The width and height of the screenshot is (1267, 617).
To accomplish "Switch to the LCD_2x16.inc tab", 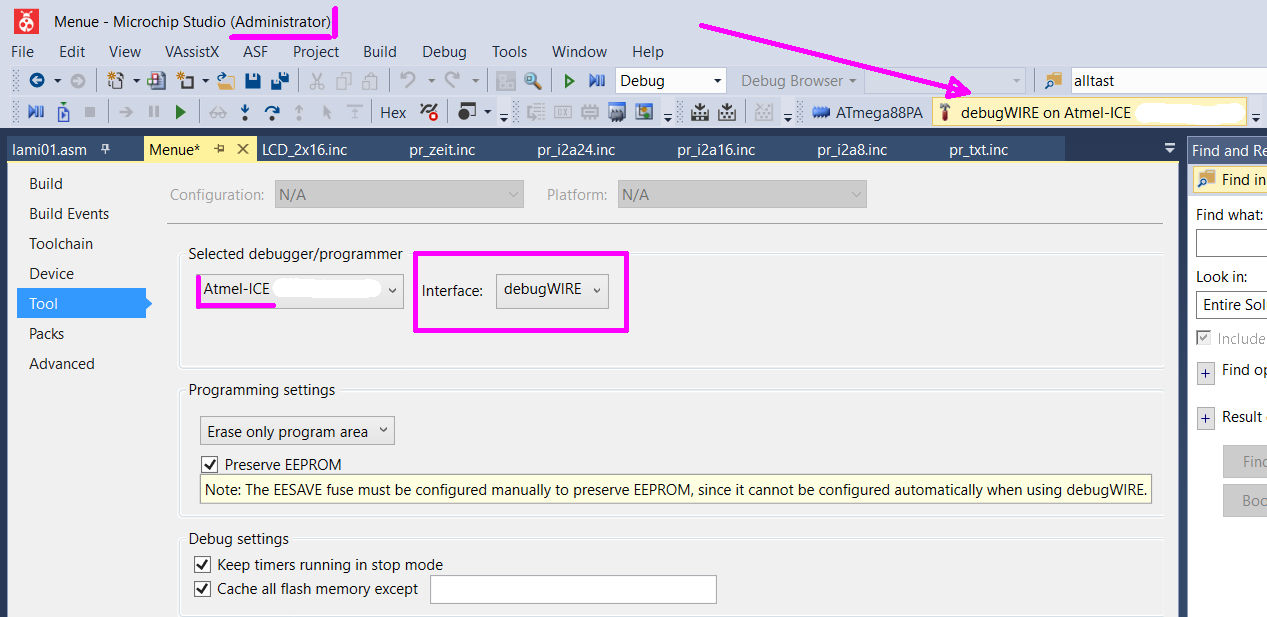I will (x=305, y=150).
